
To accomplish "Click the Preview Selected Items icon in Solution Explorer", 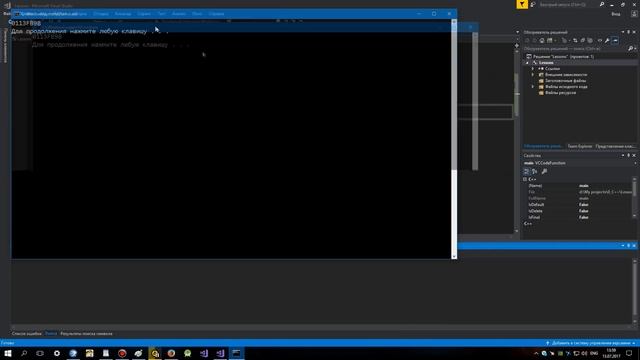I will click(615, 40).
